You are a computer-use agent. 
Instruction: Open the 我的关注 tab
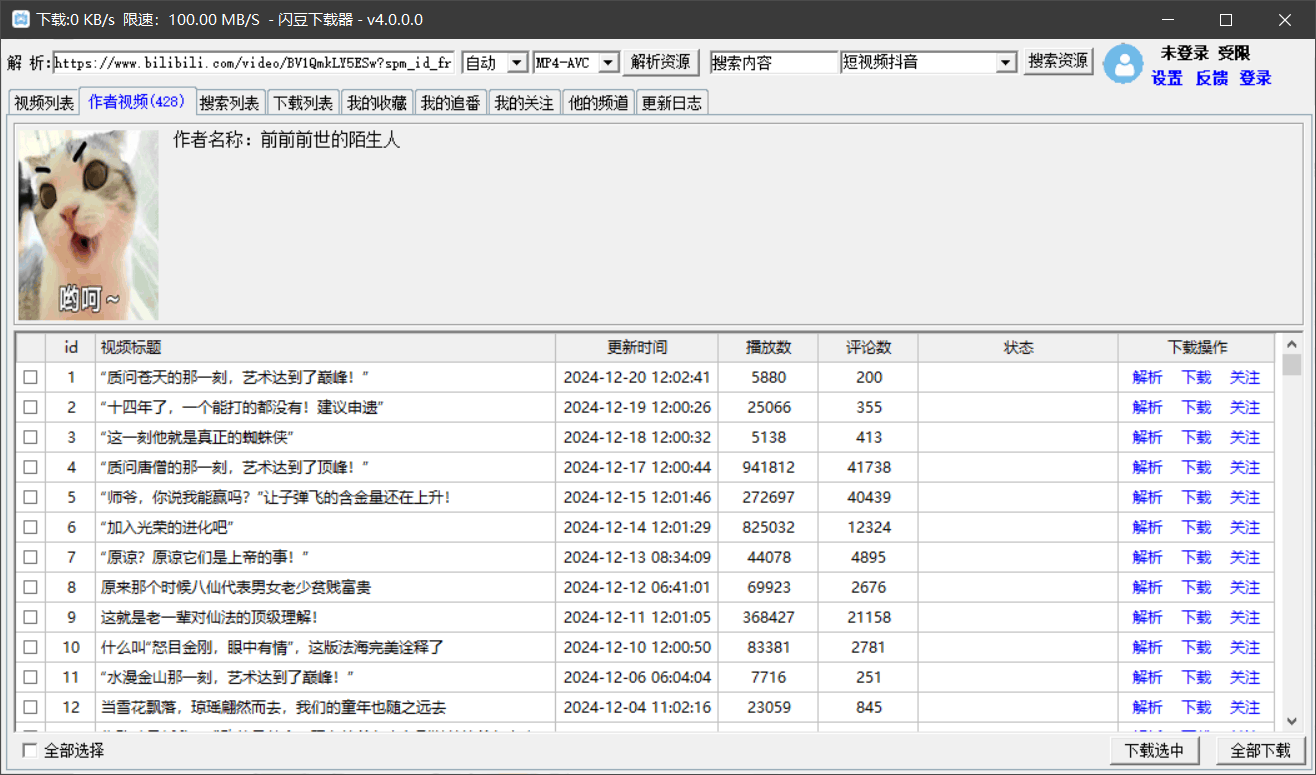pos(525,103)
